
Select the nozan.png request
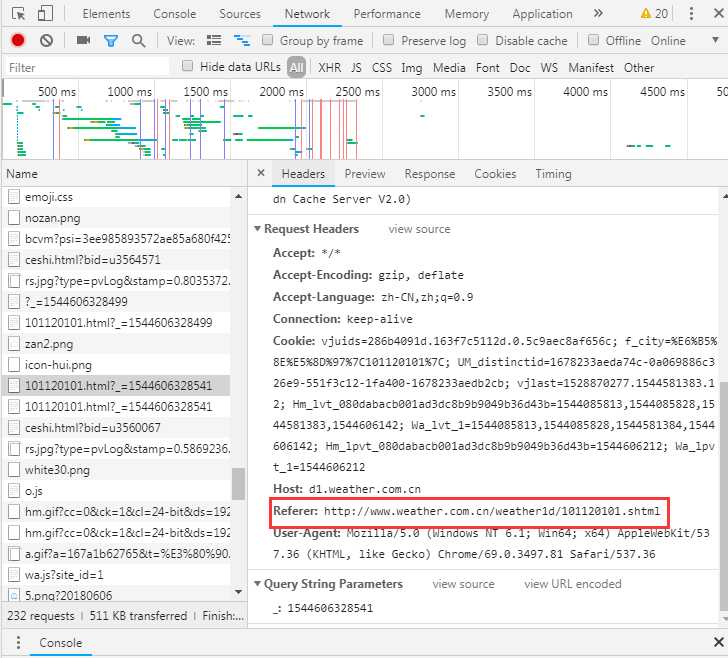click(x=118, y=218)
